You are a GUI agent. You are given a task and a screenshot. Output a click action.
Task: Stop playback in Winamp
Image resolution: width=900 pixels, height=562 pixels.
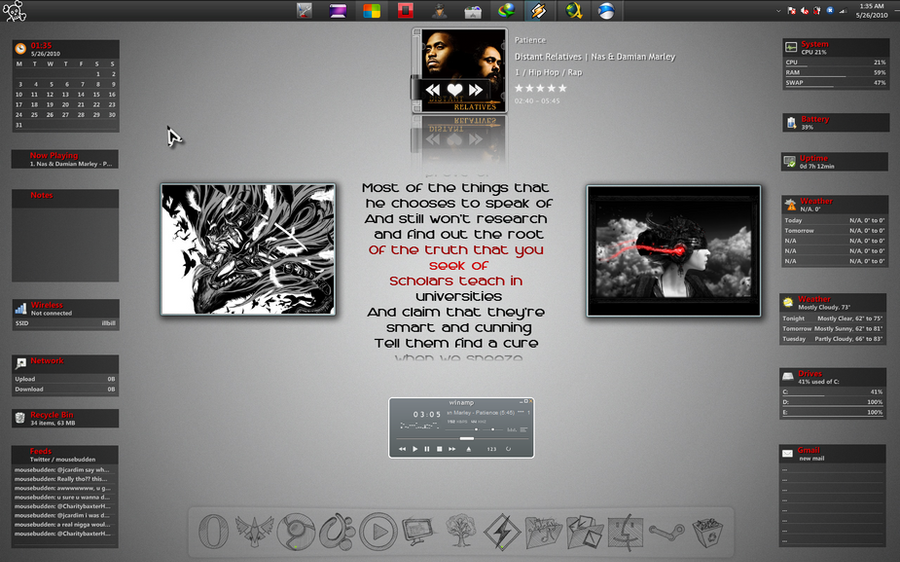coord(439,449)
